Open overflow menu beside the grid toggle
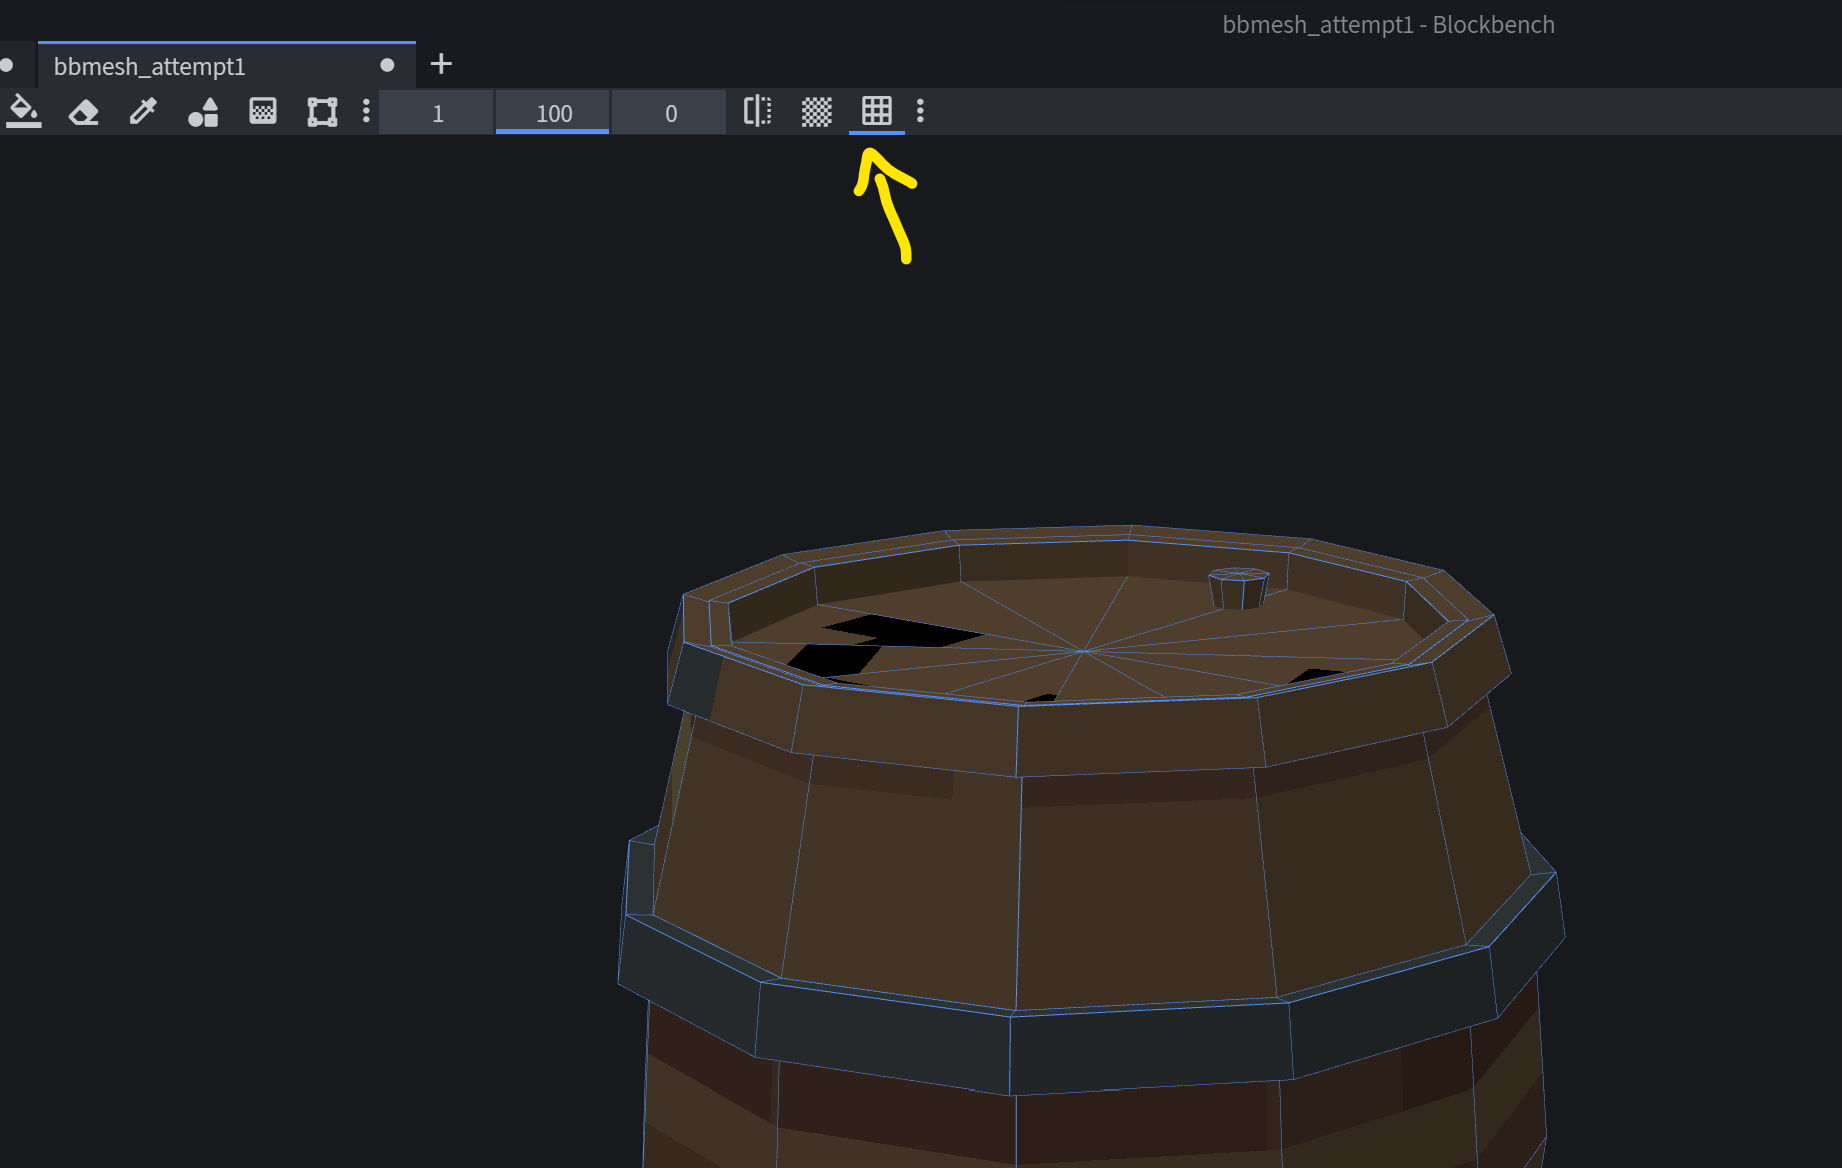Viewport: 1842px width, 1168px height. 921,112
